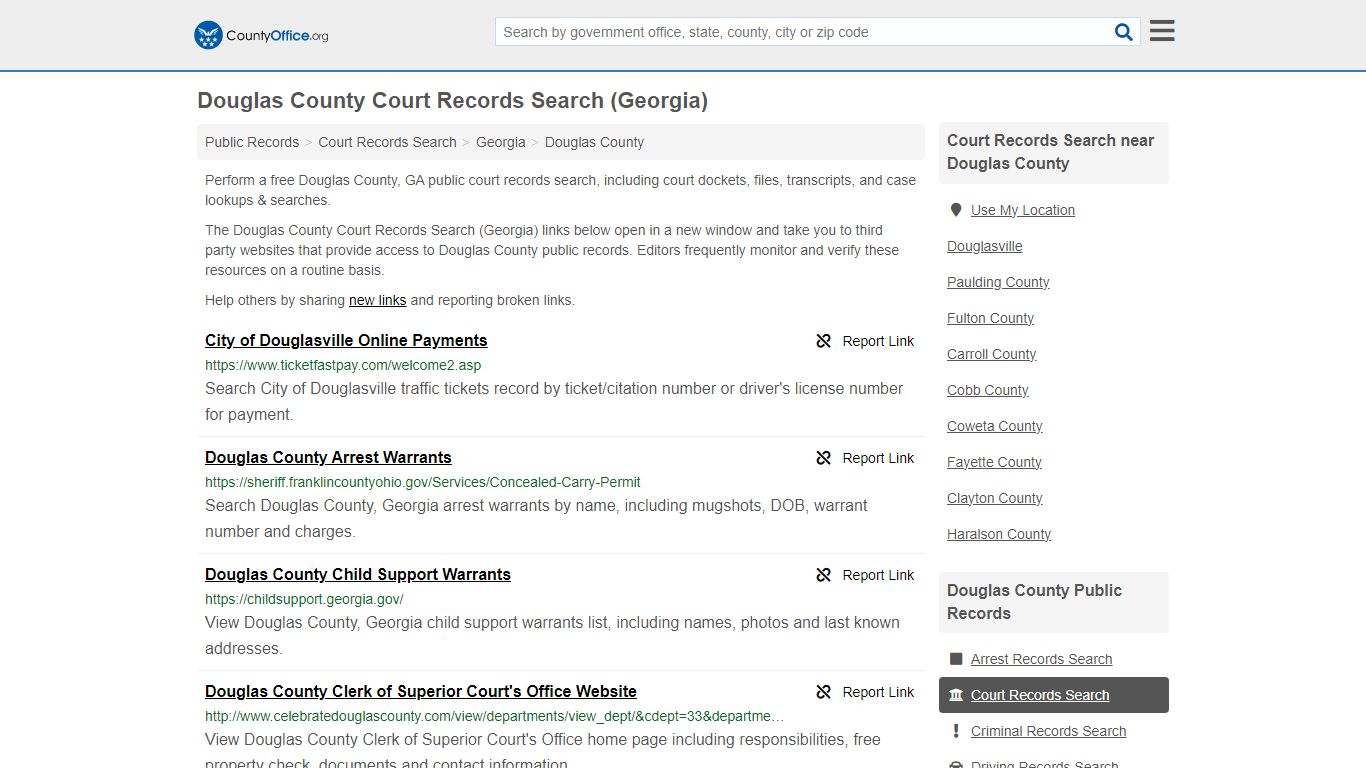Click broken-link icon for Douglas County Arrest Warrants
This screenshot has height=768, width=1366.
point(824,458)
